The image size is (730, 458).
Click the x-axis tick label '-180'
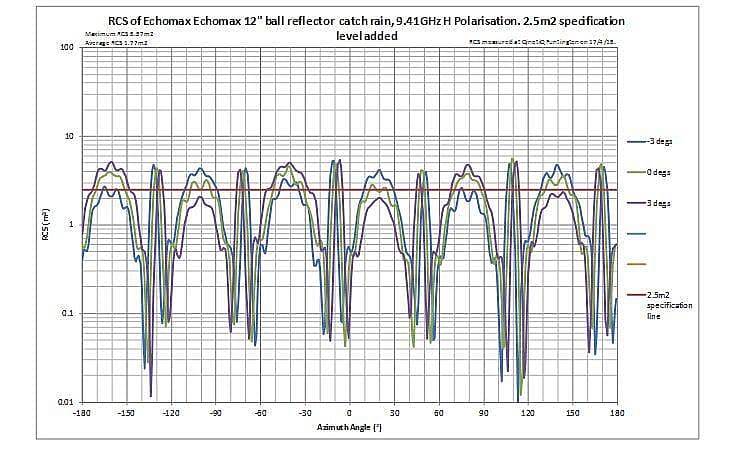82,413
